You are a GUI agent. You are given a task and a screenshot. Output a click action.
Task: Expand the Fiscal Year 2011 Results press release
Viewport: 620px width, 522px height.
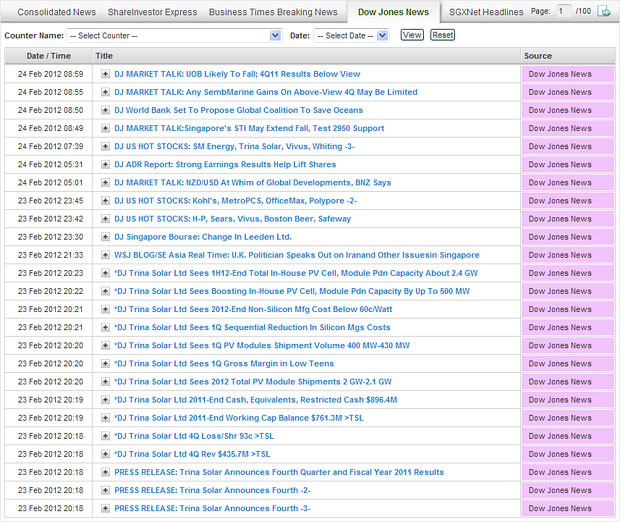tap(105, 472)
